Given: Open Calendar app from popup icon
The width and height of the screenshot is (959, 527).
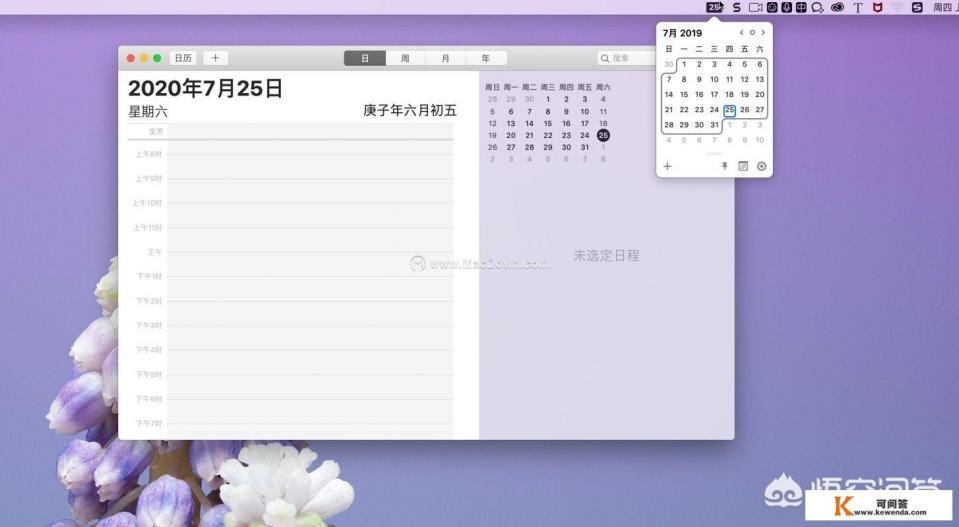Looking at the screenshot, I should [743, 166].
